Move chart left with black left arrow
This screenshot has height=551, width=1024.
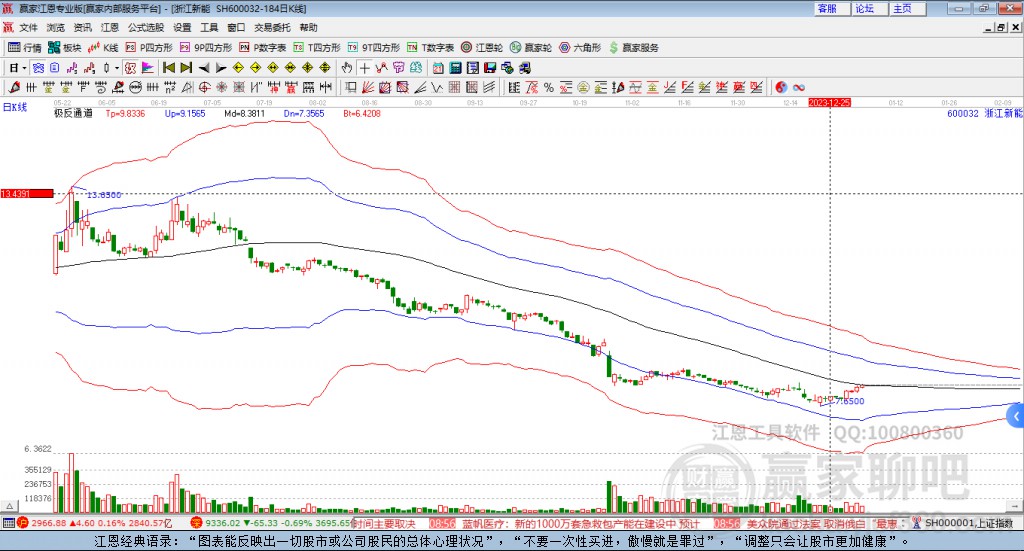pos(204,68)
